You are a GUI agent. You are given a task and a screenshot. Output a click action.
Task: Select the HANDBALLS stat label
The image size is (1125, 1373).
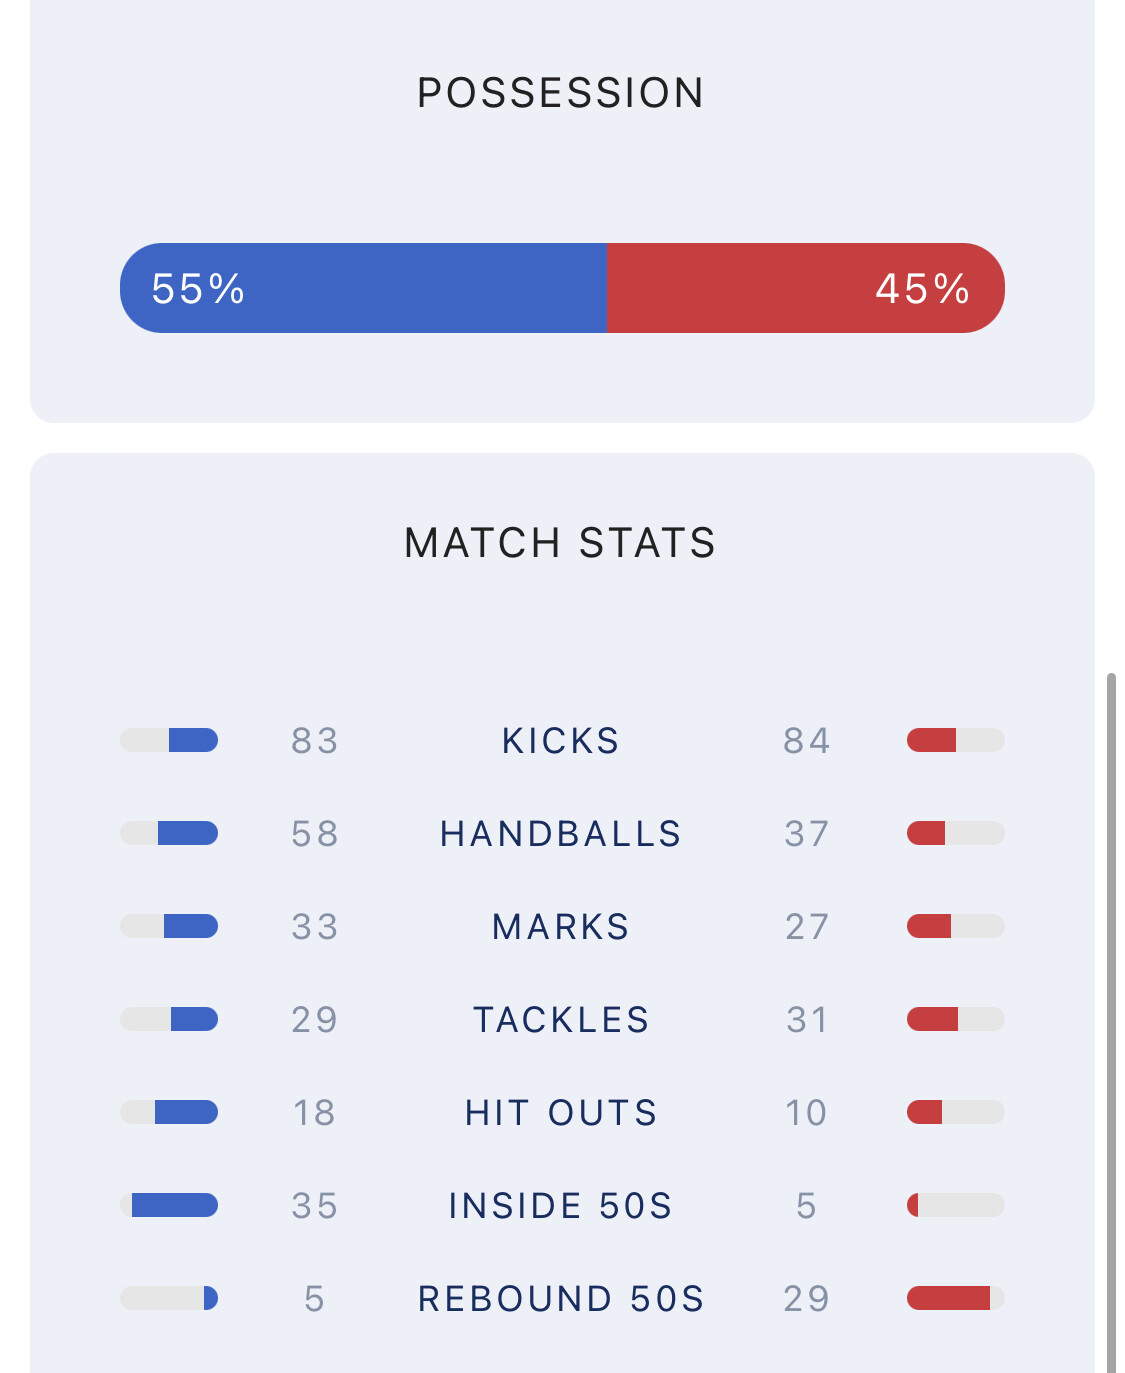(x=561, y=834)
